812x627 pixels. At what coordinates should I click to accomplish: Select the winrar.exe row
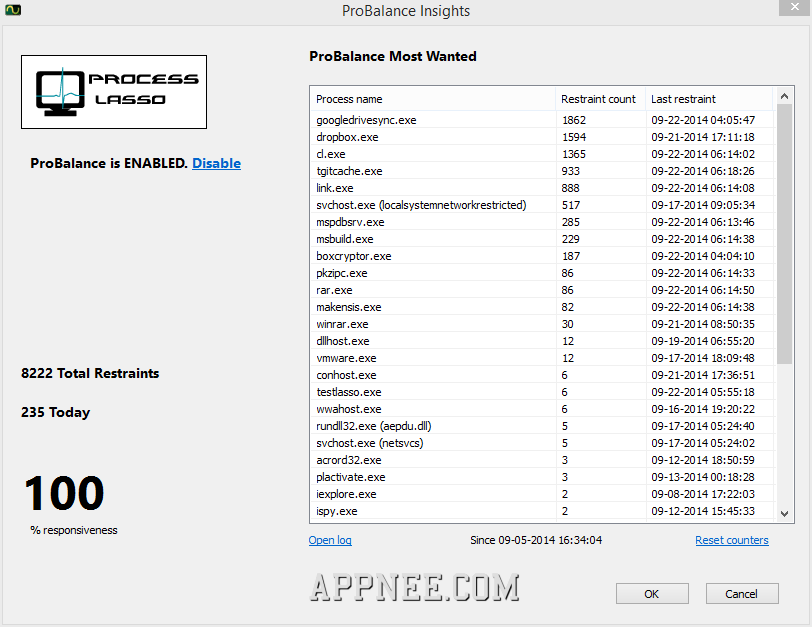542,324
